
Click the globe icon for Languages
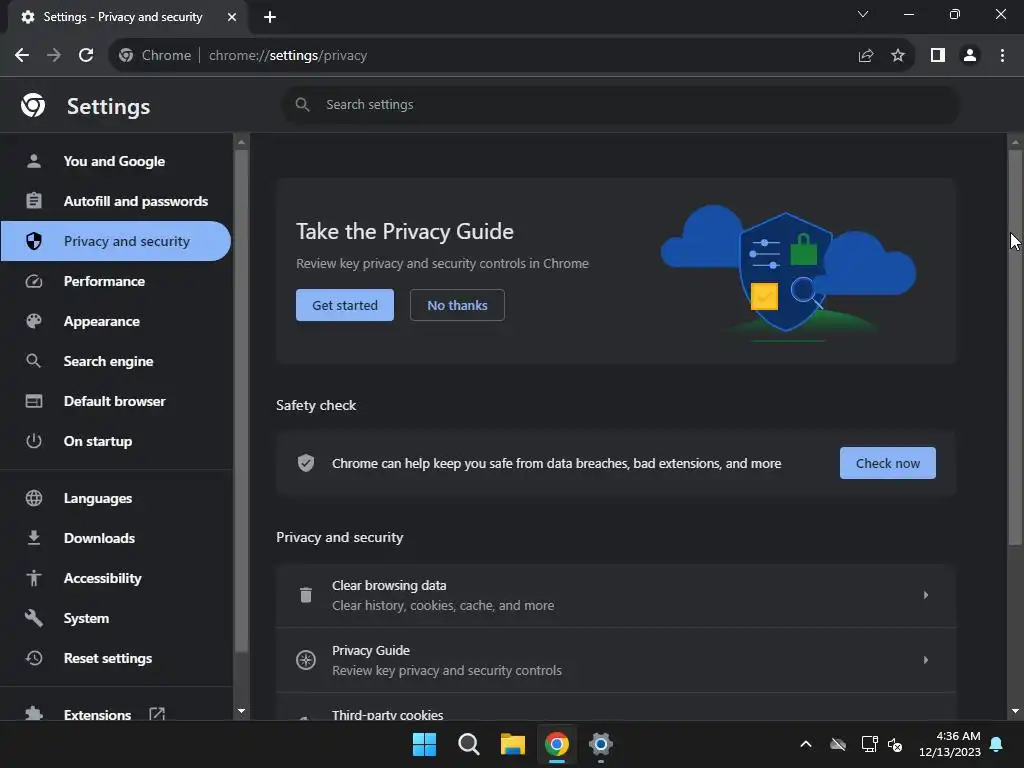click(34, 498)
